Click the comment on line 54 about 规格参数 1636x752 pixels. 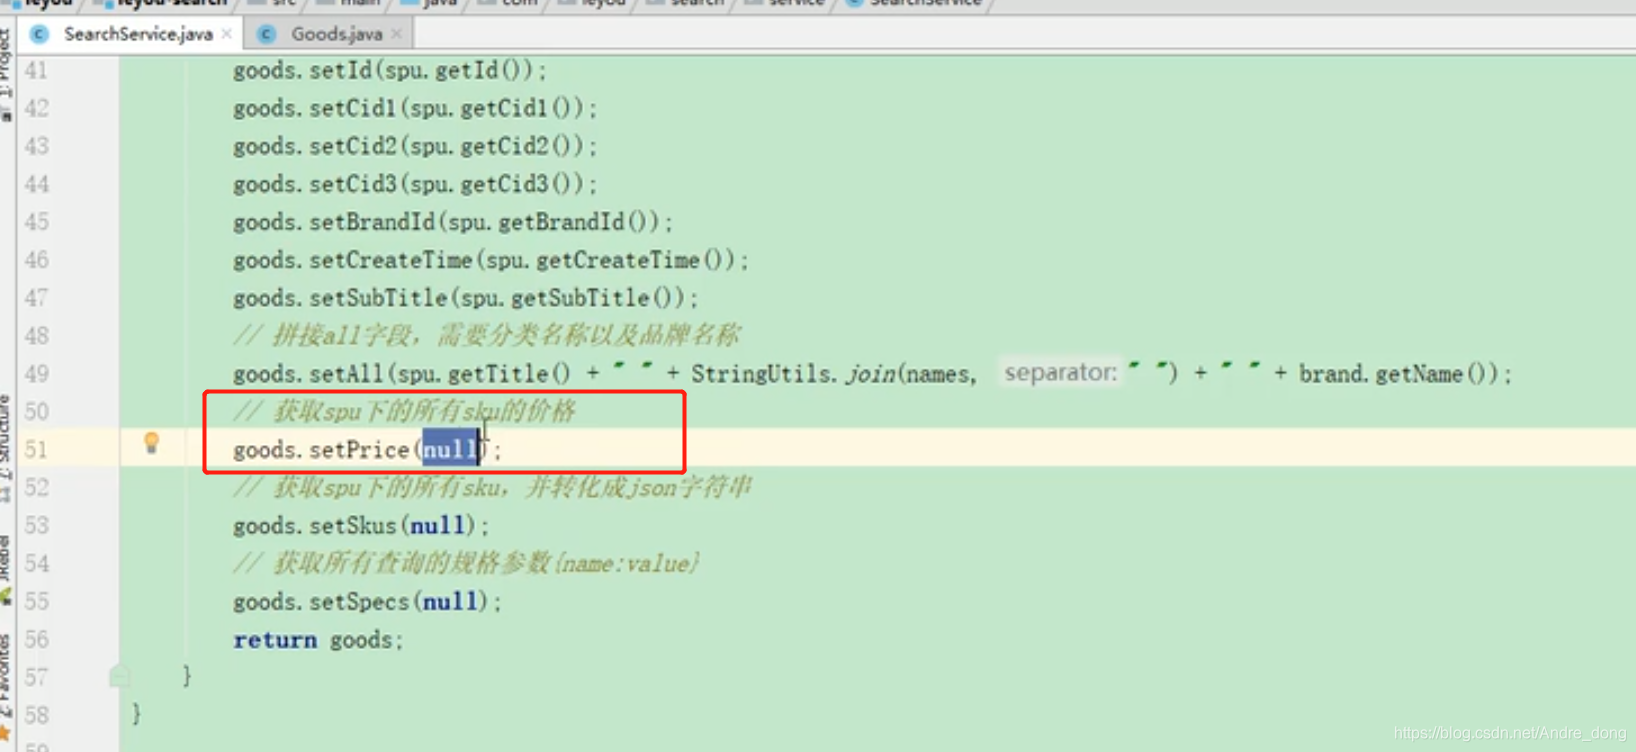467,563
